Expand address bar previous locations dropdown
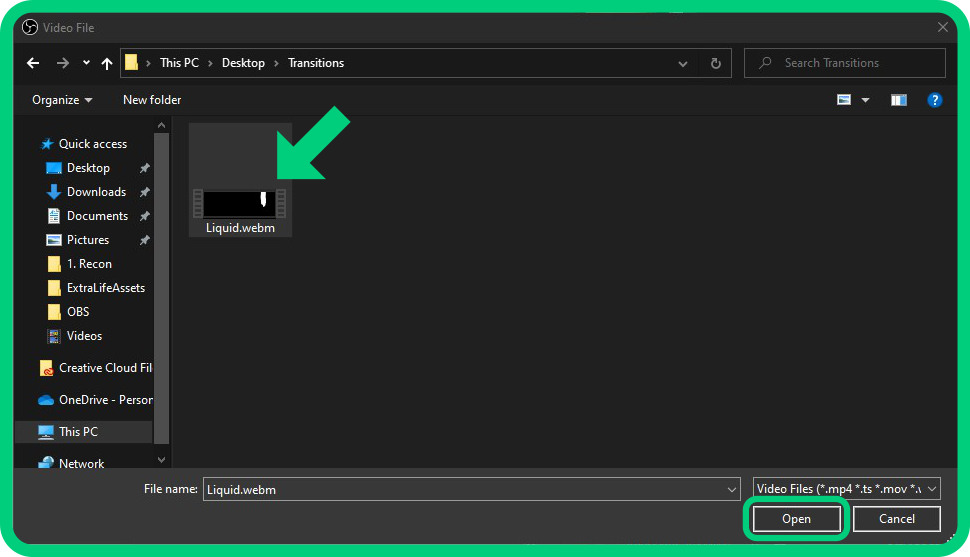970x557 pixels. [682, 63]
